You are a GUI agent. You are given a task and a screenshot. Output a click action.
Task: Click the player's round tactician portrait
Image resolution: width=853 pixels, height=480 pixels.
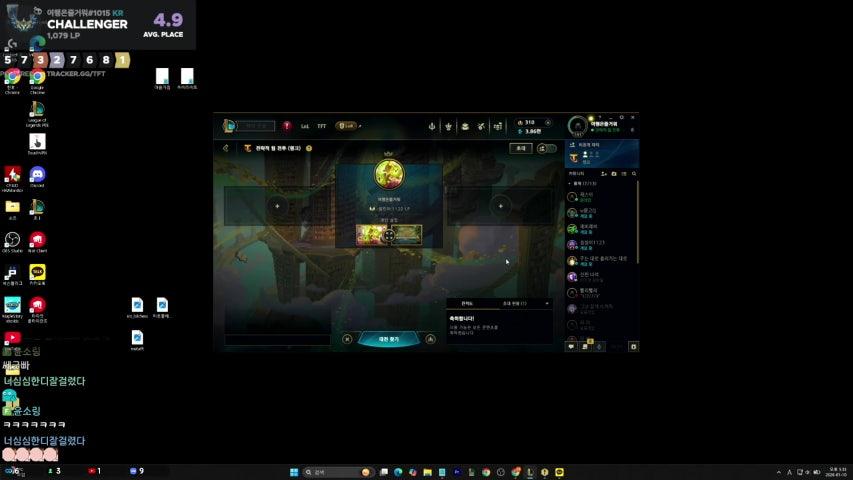pos(389,174)
